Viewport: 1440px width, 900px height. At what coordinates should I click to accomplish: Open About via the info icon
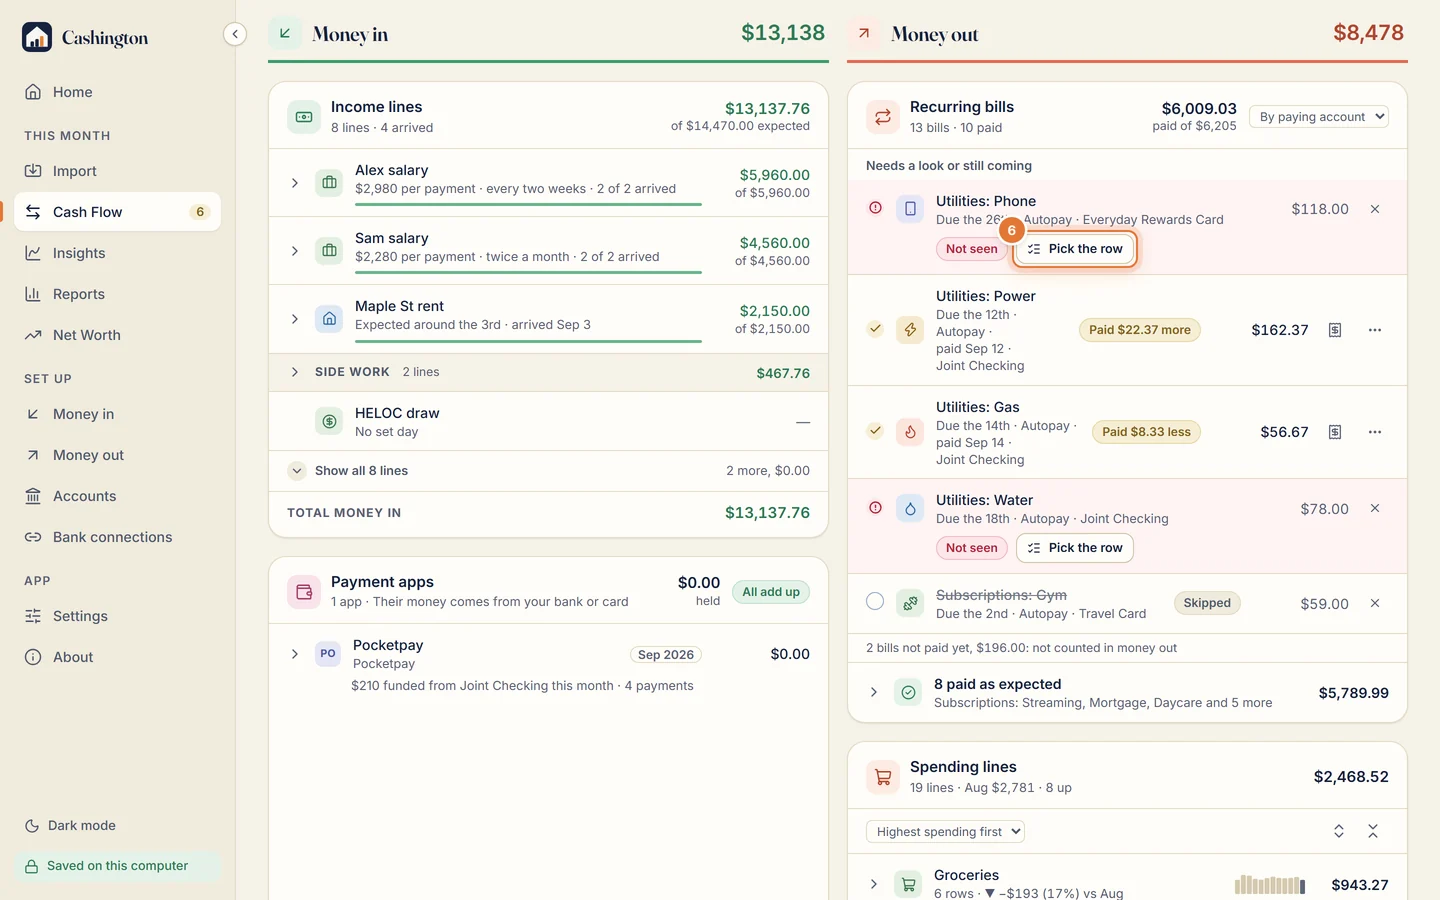(x=33, y=657)
